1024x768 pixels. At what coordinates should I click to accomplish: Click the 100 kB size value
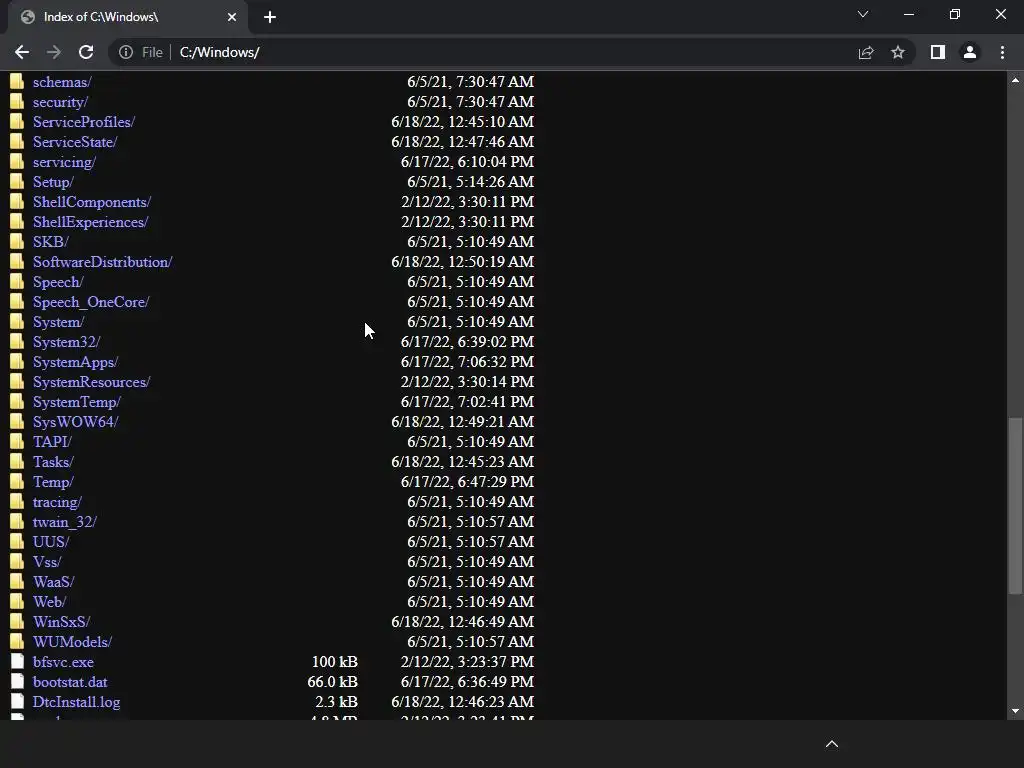[x=334, y=662]
